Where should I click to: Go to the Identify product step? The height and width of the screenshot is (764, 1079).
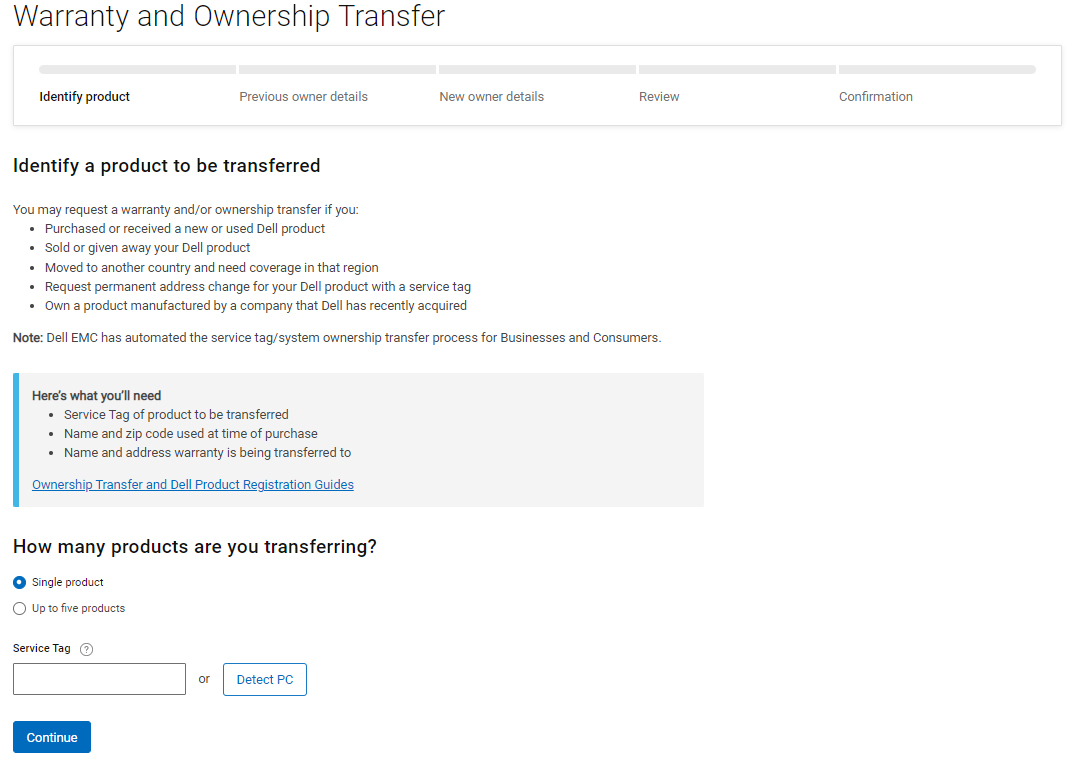pos(85,97)
